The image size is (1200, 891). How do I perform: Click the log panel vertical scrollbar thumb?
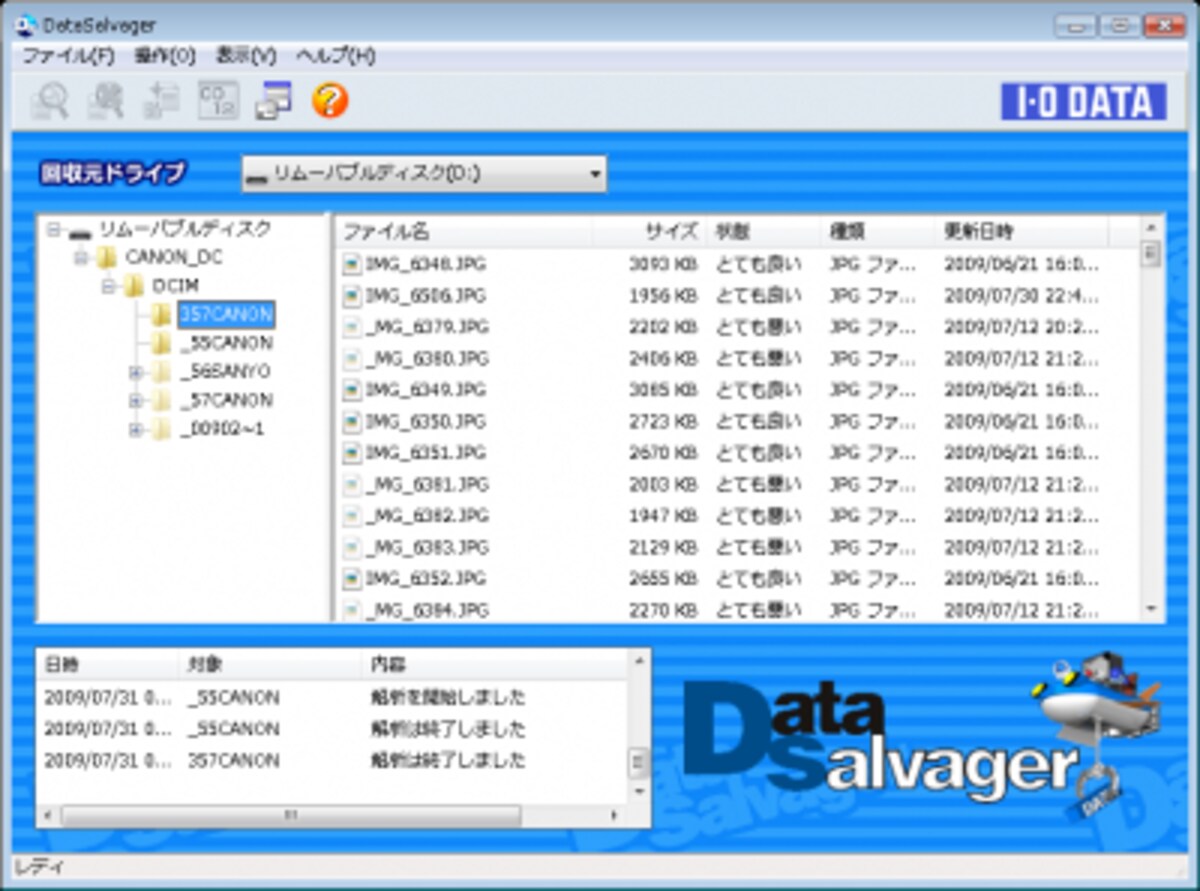tap(638, 764)
